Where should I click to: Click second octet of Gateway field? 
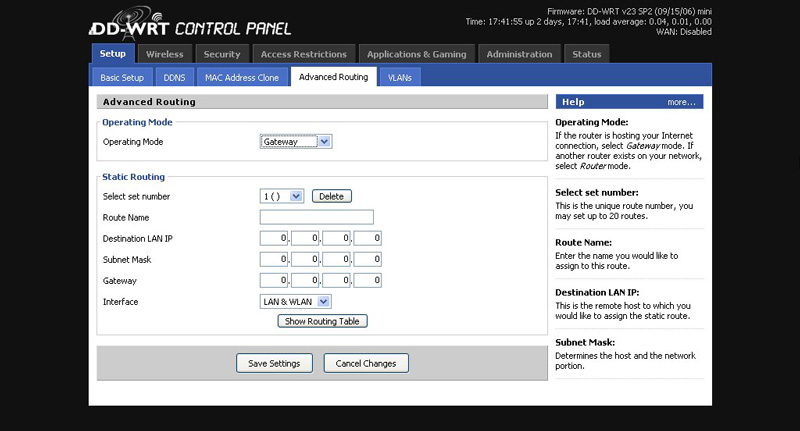pos(305,280)
